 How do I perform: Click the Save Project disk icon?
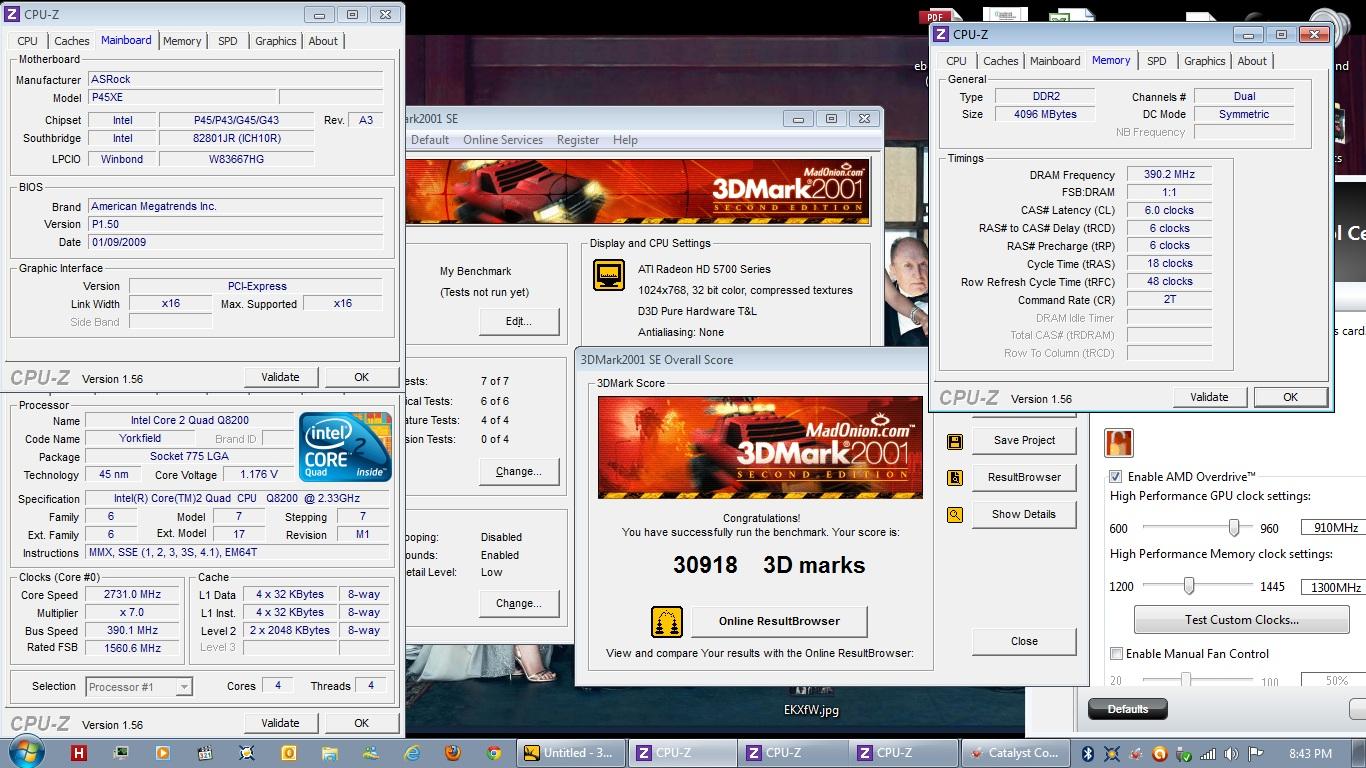tap(955, 441)
